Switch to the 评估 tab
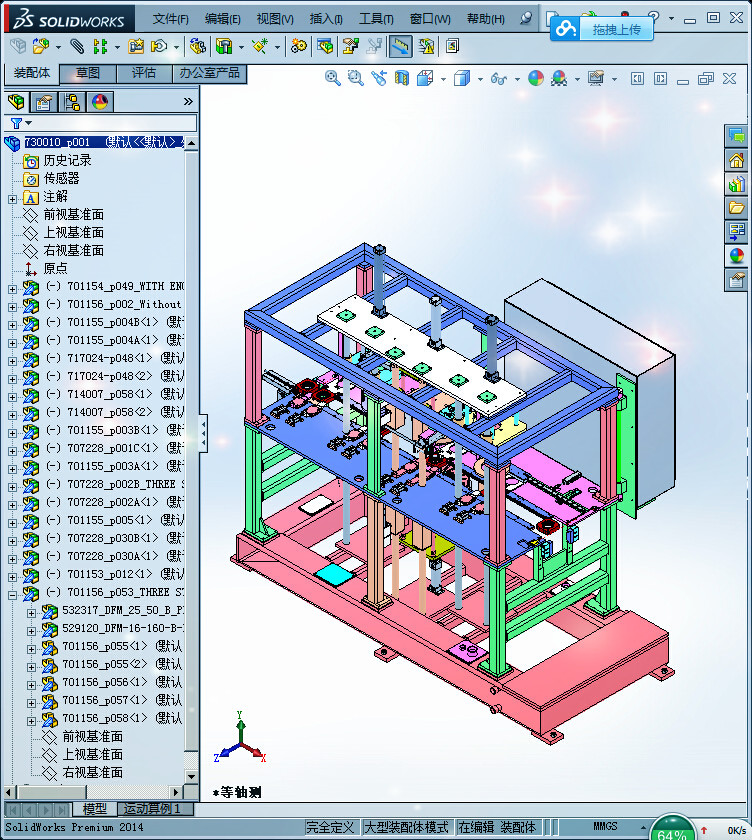 click(x=144, y=73)
